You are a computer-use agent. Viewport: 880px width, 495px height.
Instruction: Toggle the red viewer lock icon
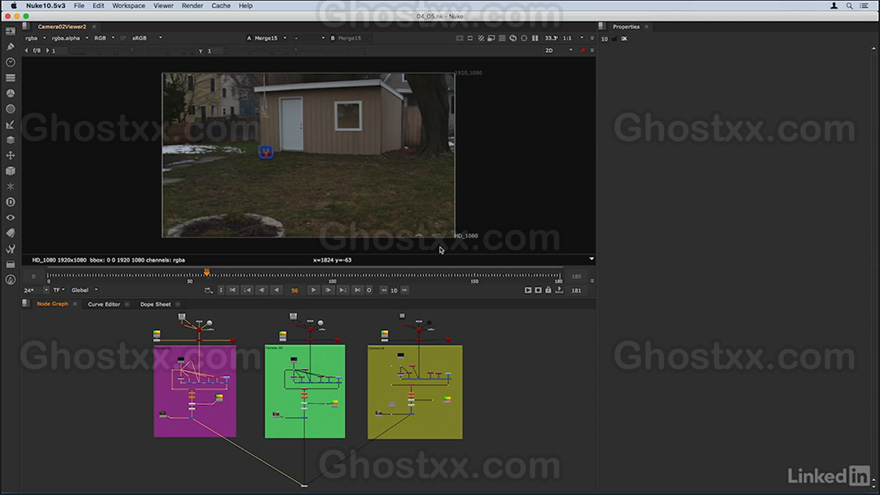(583, 51)
